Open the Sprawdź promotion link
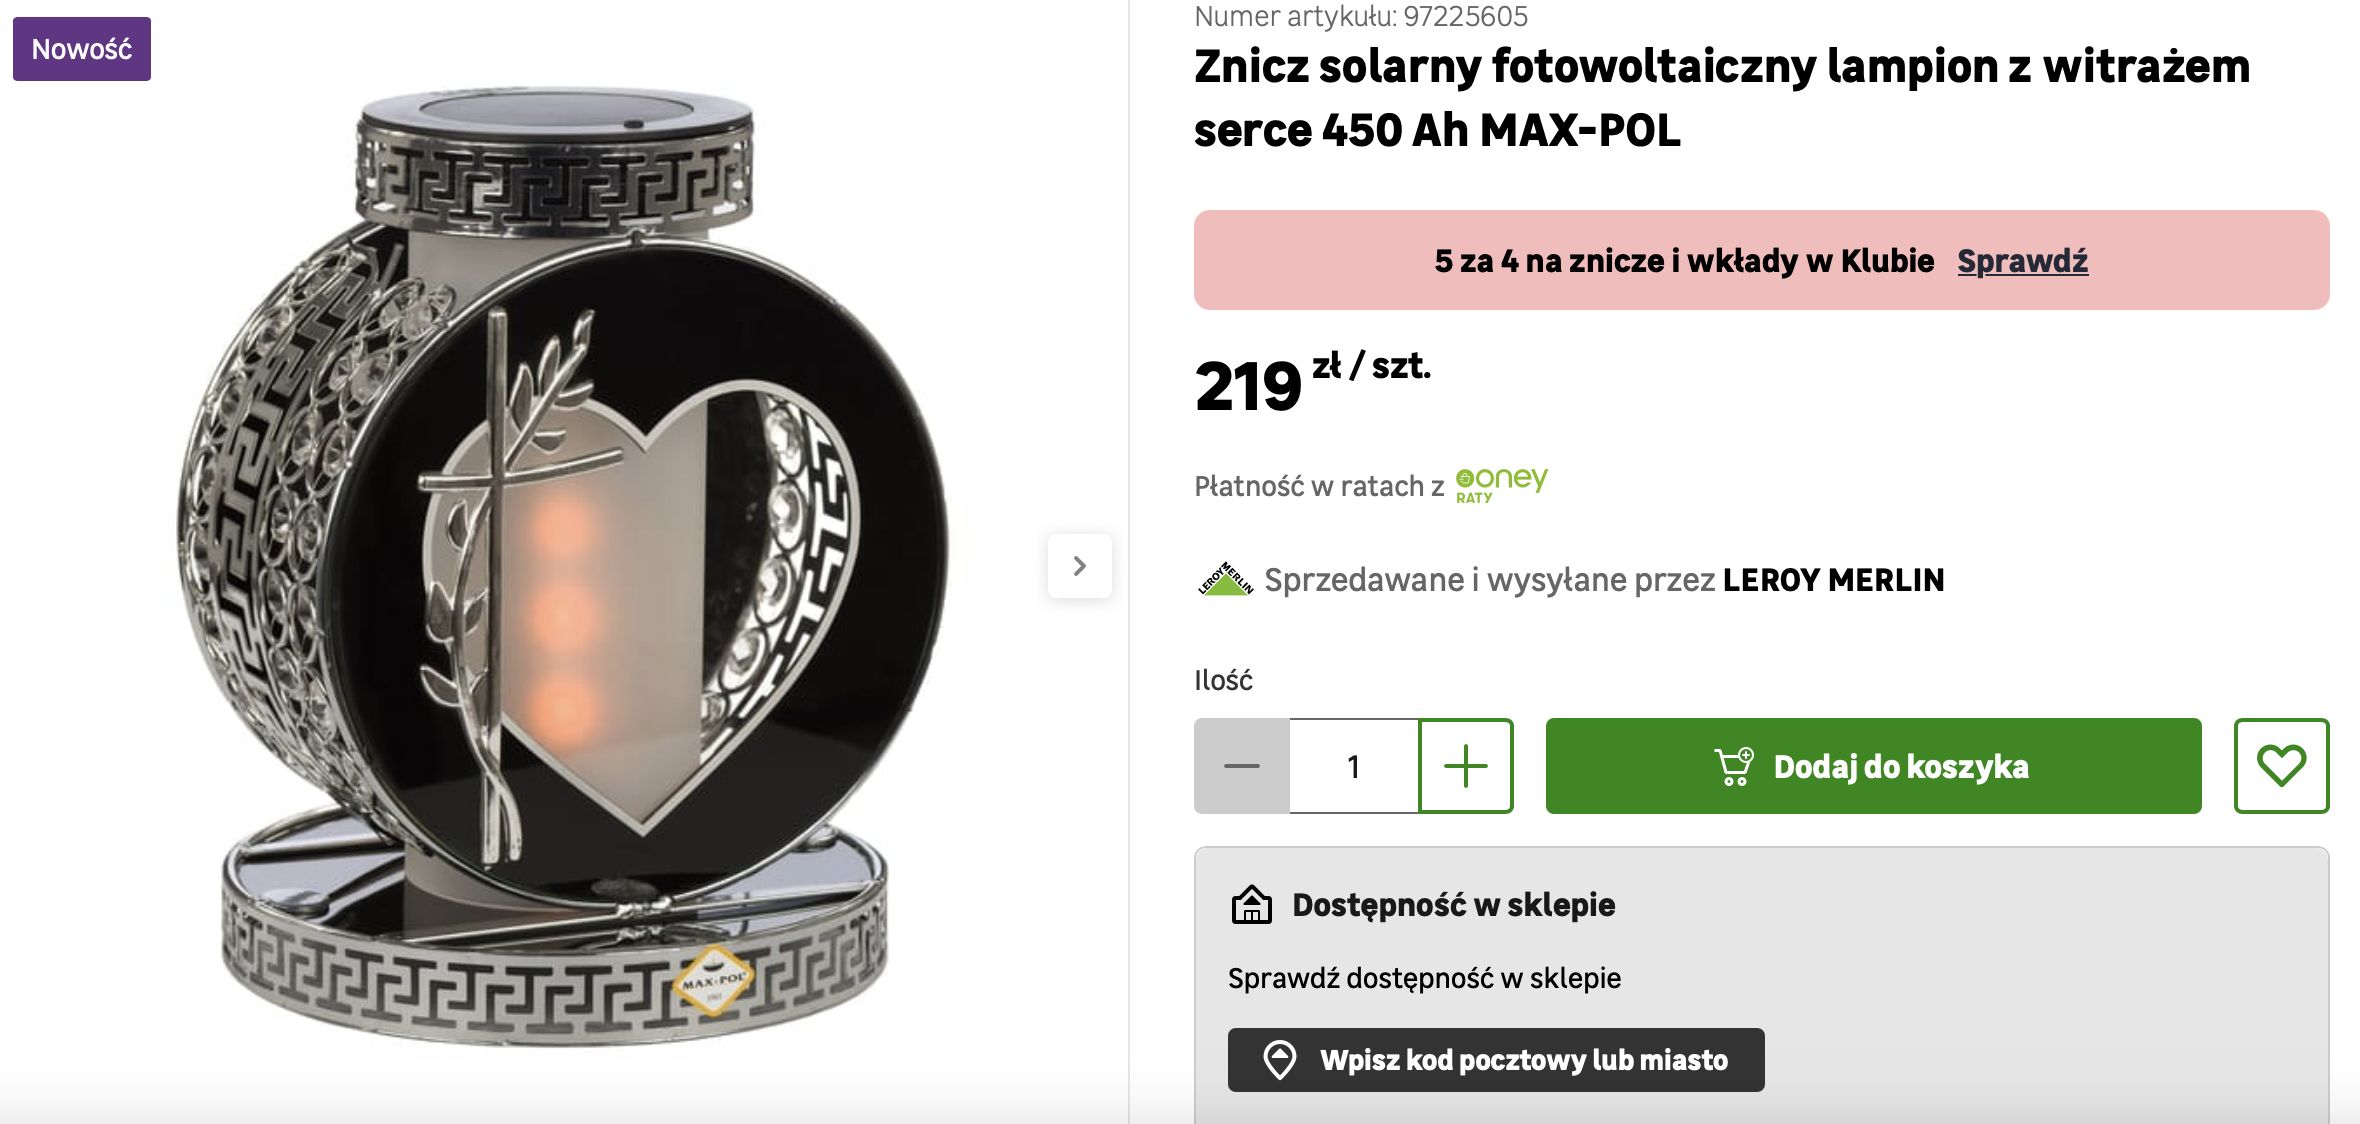The height and width of the screenshot is (1124, 2360). coord(2022,261)
